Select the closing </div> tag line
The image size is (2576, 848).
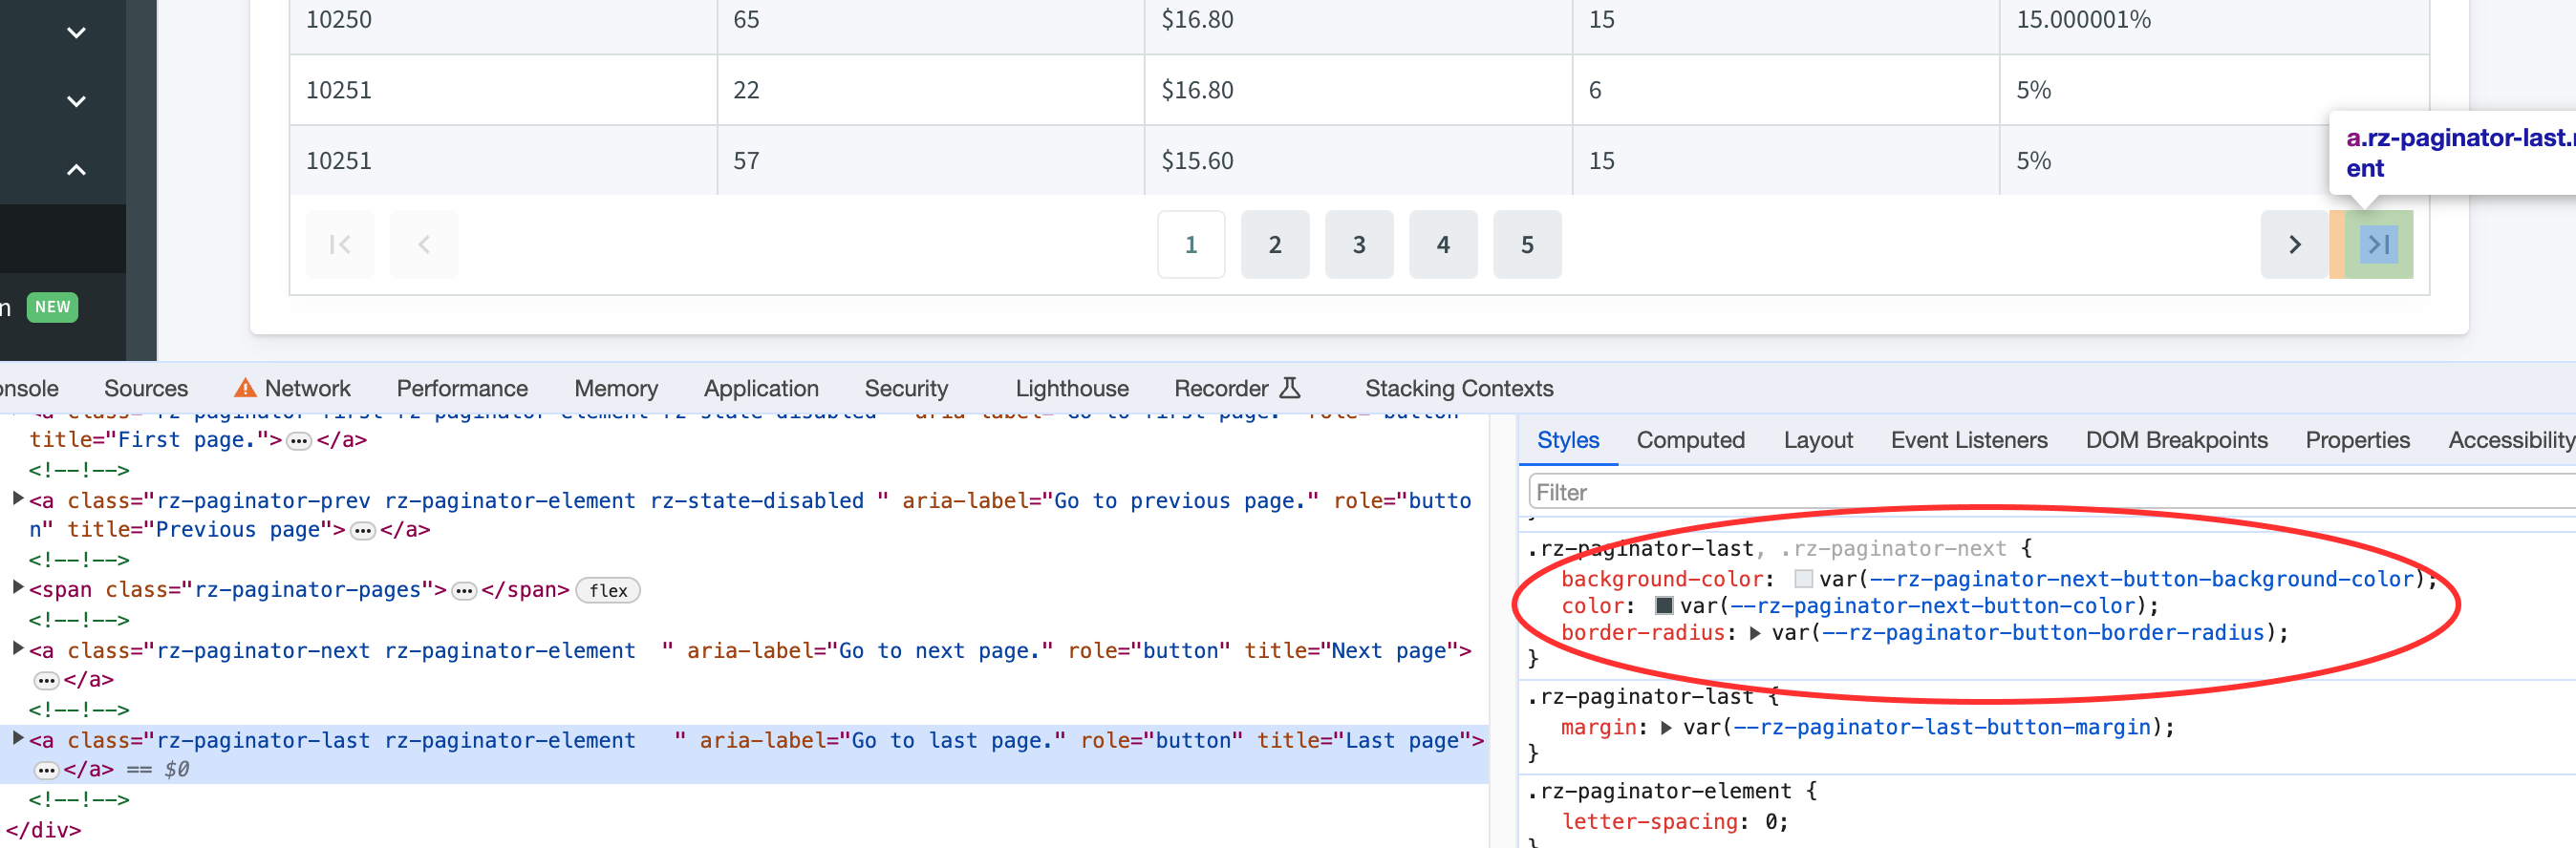43,830
